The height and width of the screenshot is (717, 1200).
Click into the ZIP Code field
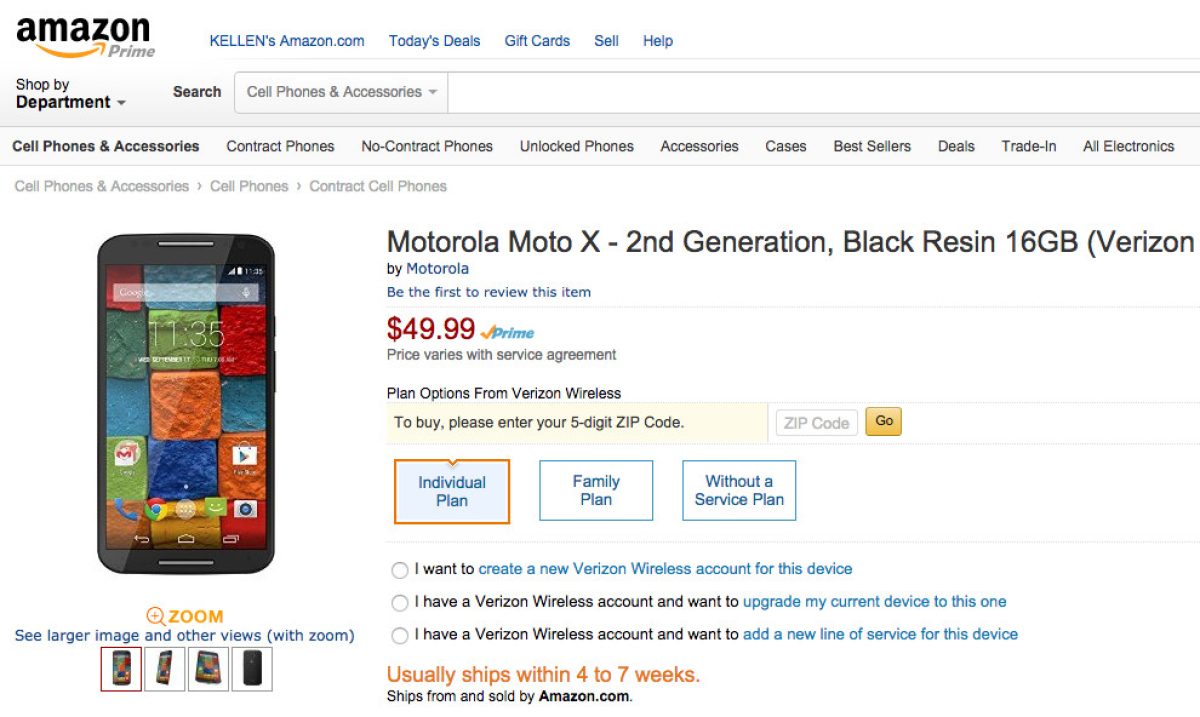click(816, 423)
